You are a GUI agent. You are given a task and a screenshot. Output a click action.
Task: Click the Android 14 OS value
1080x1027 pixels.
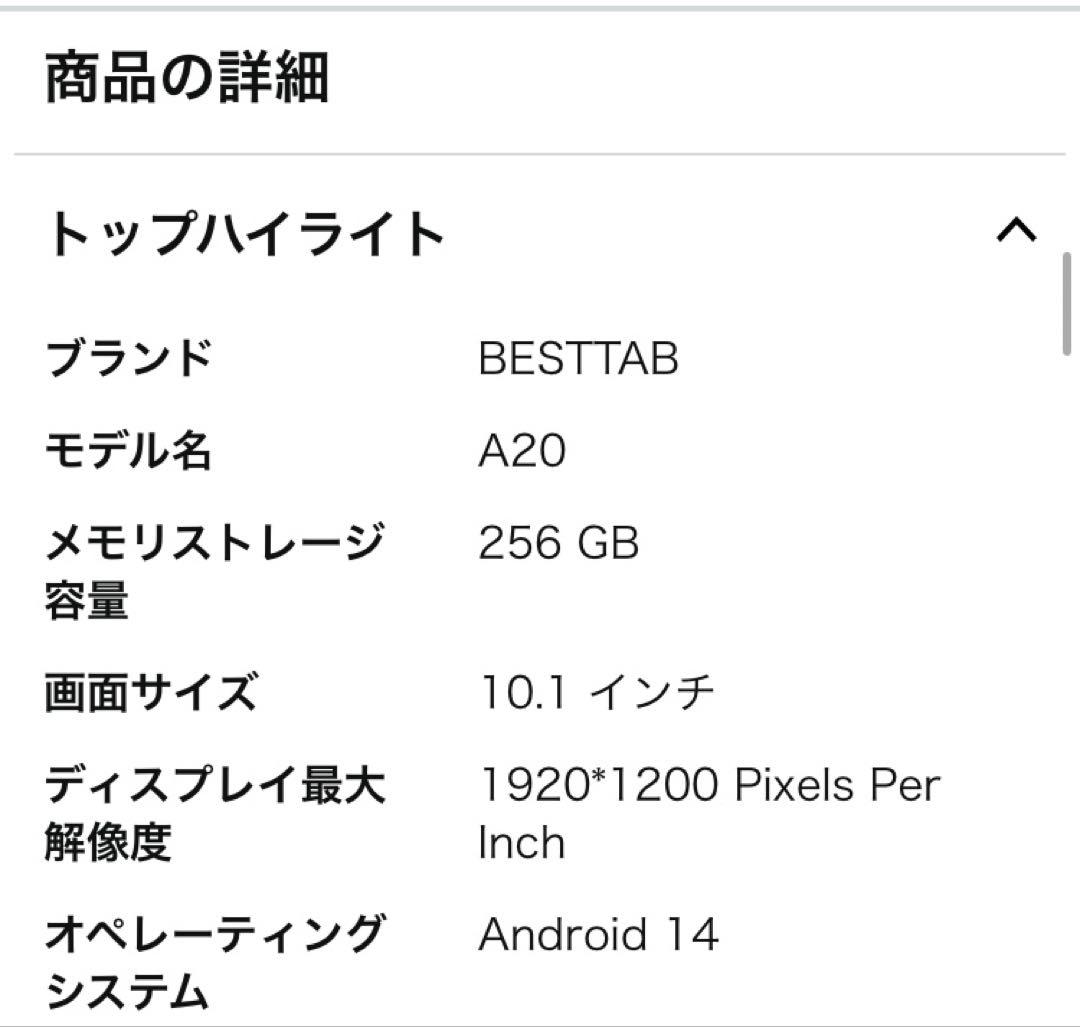[599, 934]
